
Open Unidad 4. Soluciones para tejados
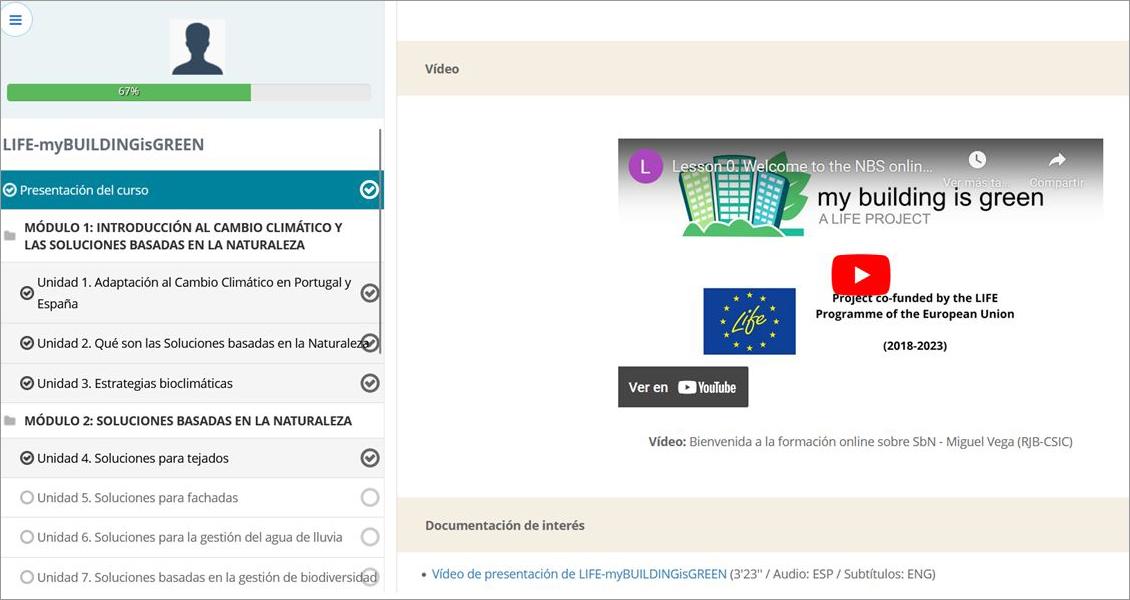[x=133, y=458]
